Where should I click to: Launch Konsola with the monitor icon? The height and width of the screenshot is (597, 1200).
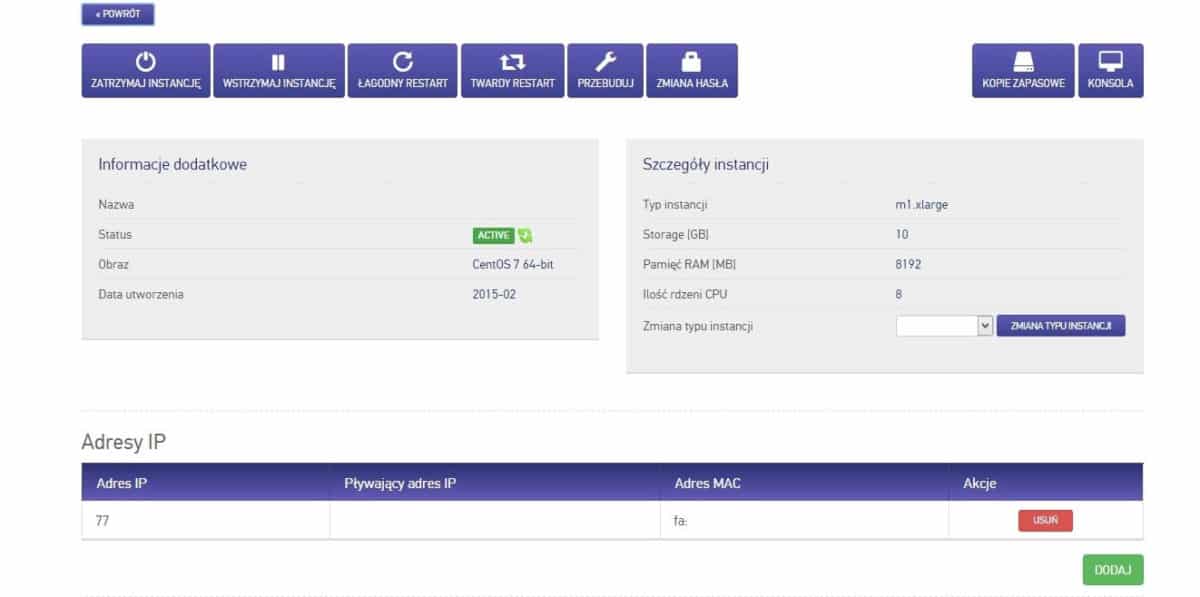(1110, 62)
